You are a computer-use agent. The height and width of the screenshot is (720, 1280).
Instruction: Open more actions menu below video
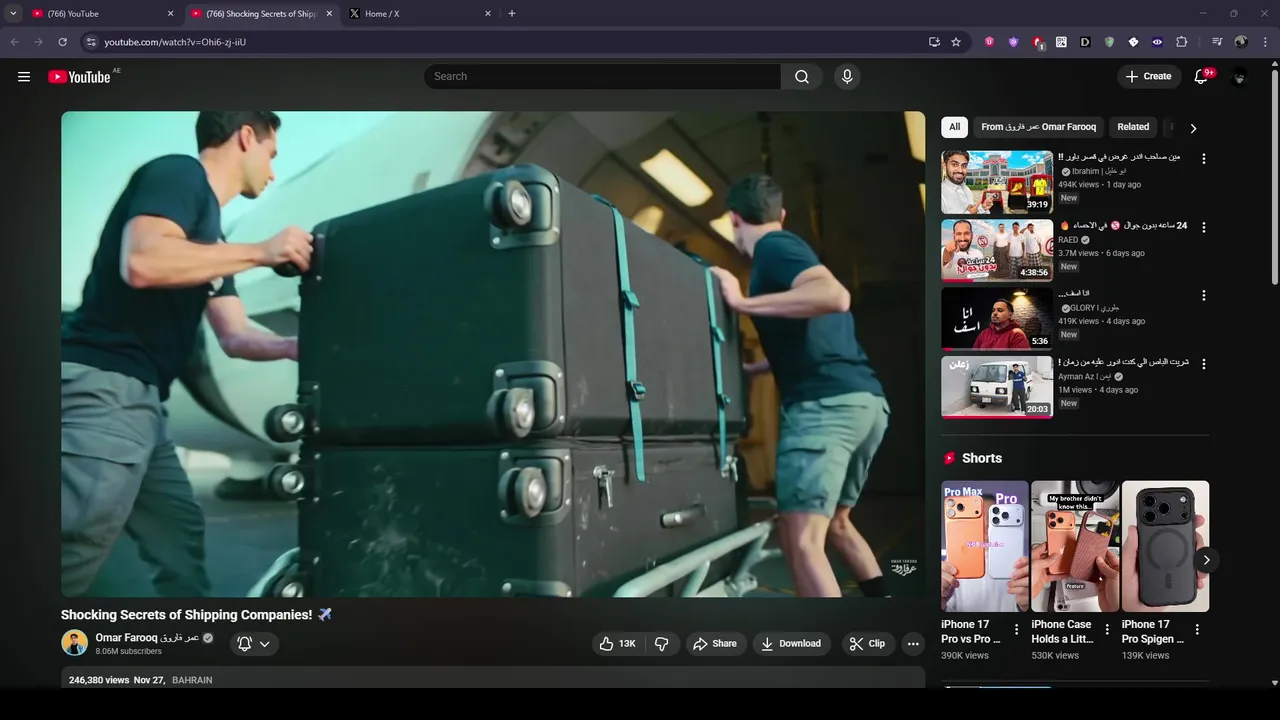913,644
